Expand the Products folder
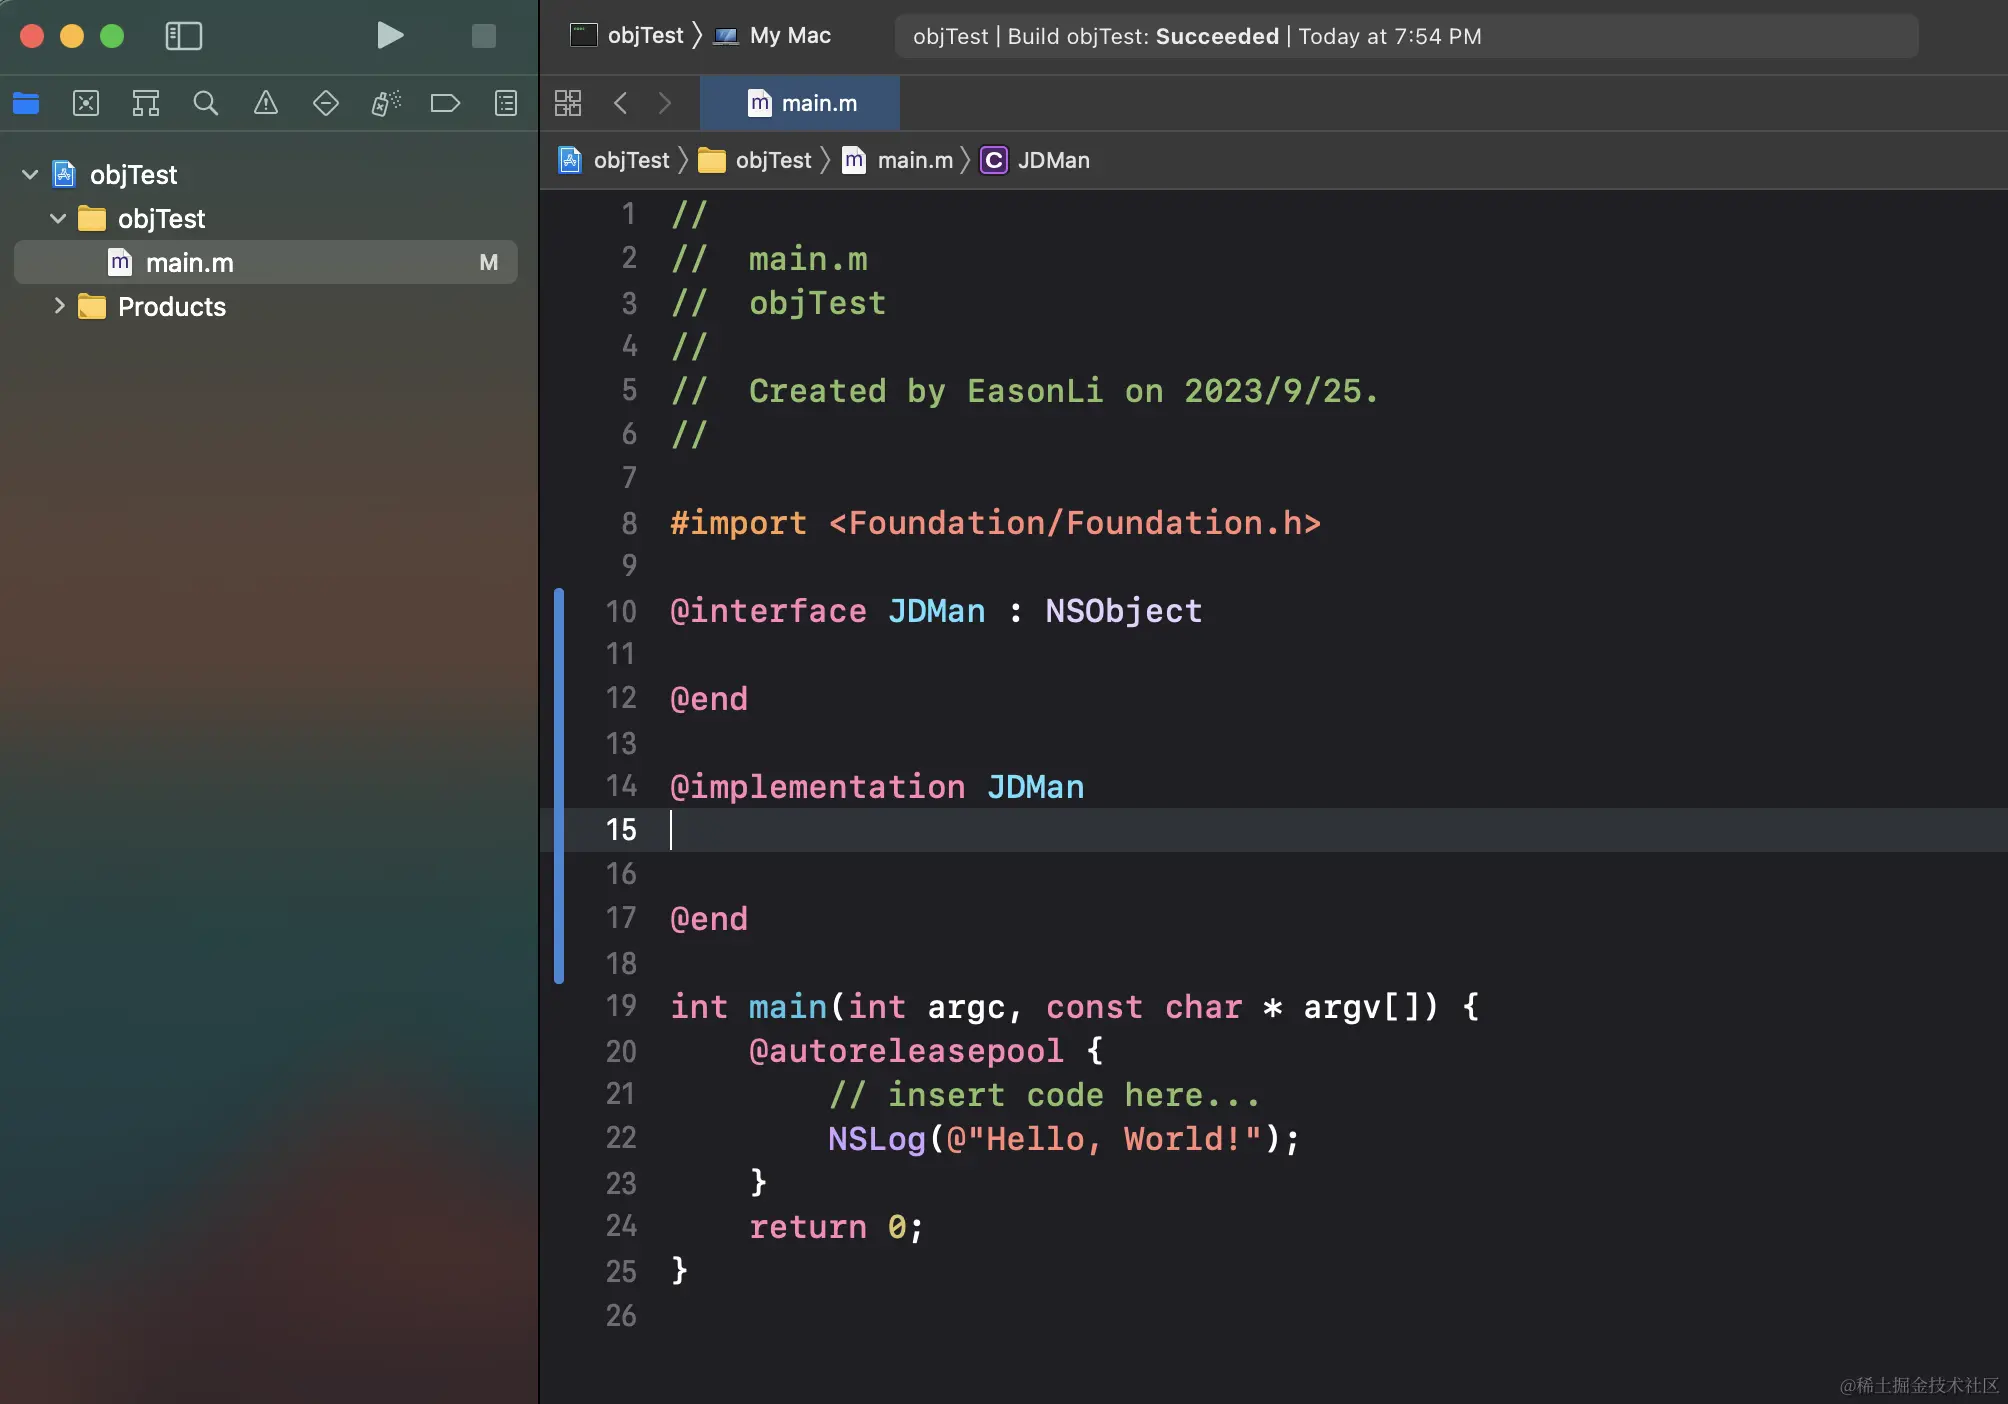 [58, 306]
